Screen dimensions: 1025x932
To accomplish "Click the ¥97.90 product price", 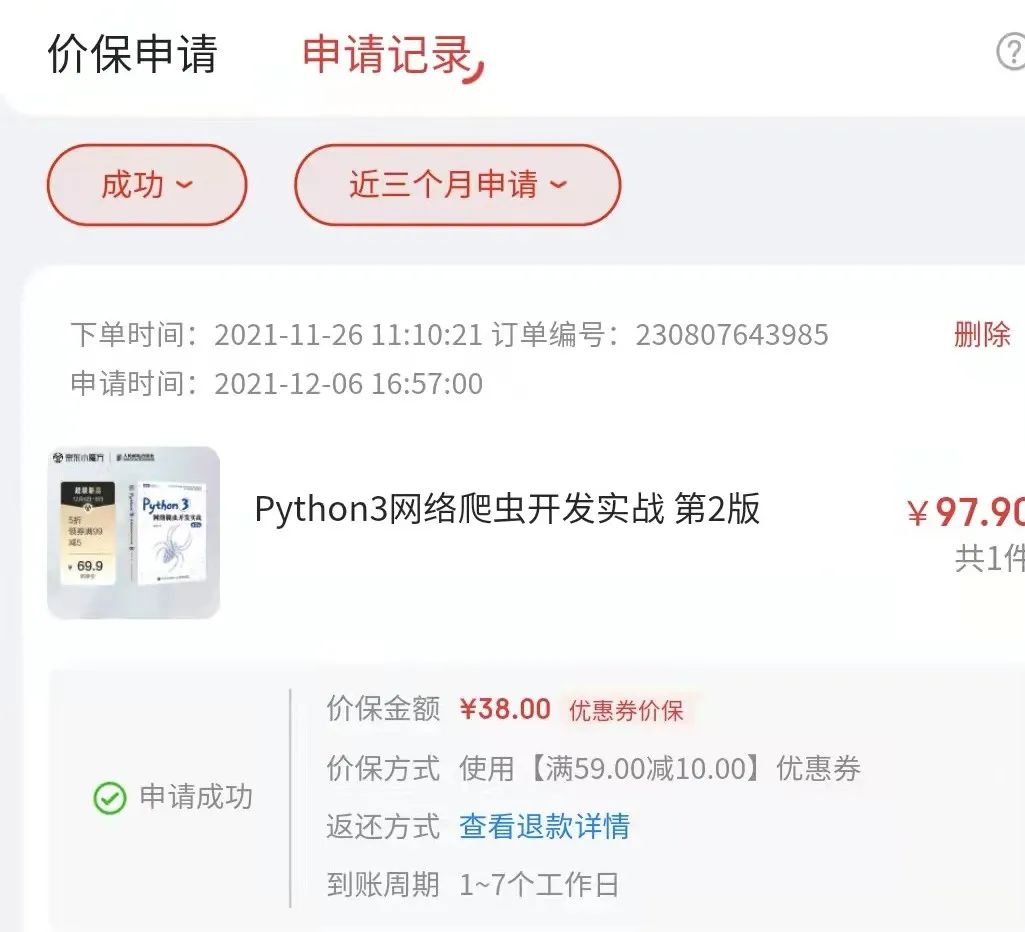I will [966, 512].
